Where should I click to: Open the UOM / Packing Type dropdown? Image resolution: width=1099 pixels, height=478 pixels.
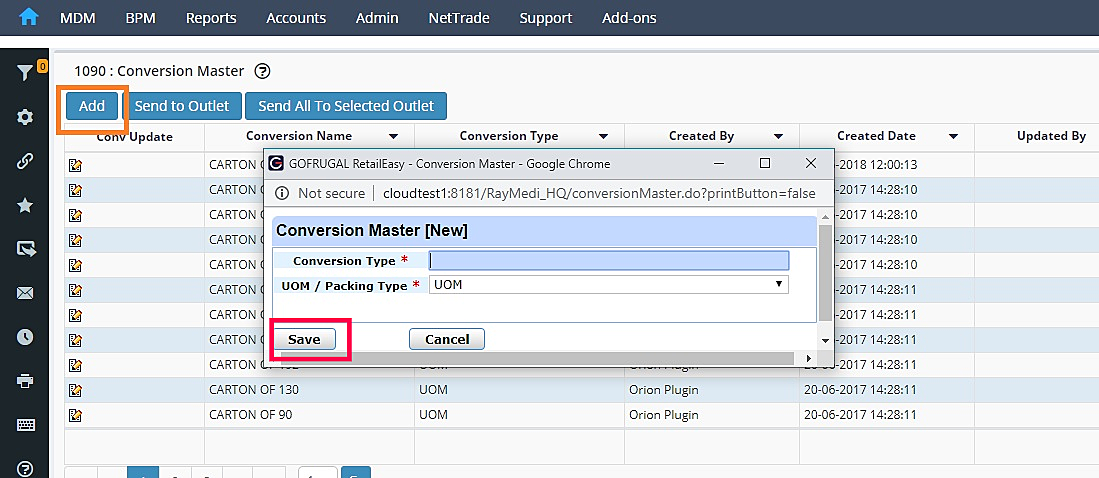[x=608, y=285]
